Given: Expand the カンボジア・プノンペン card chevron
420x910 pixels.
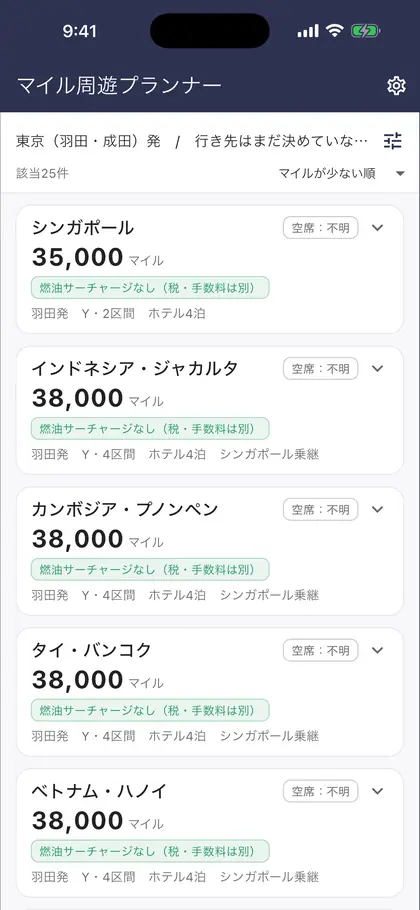Looking at the screenshot, I should coord(378,510).
